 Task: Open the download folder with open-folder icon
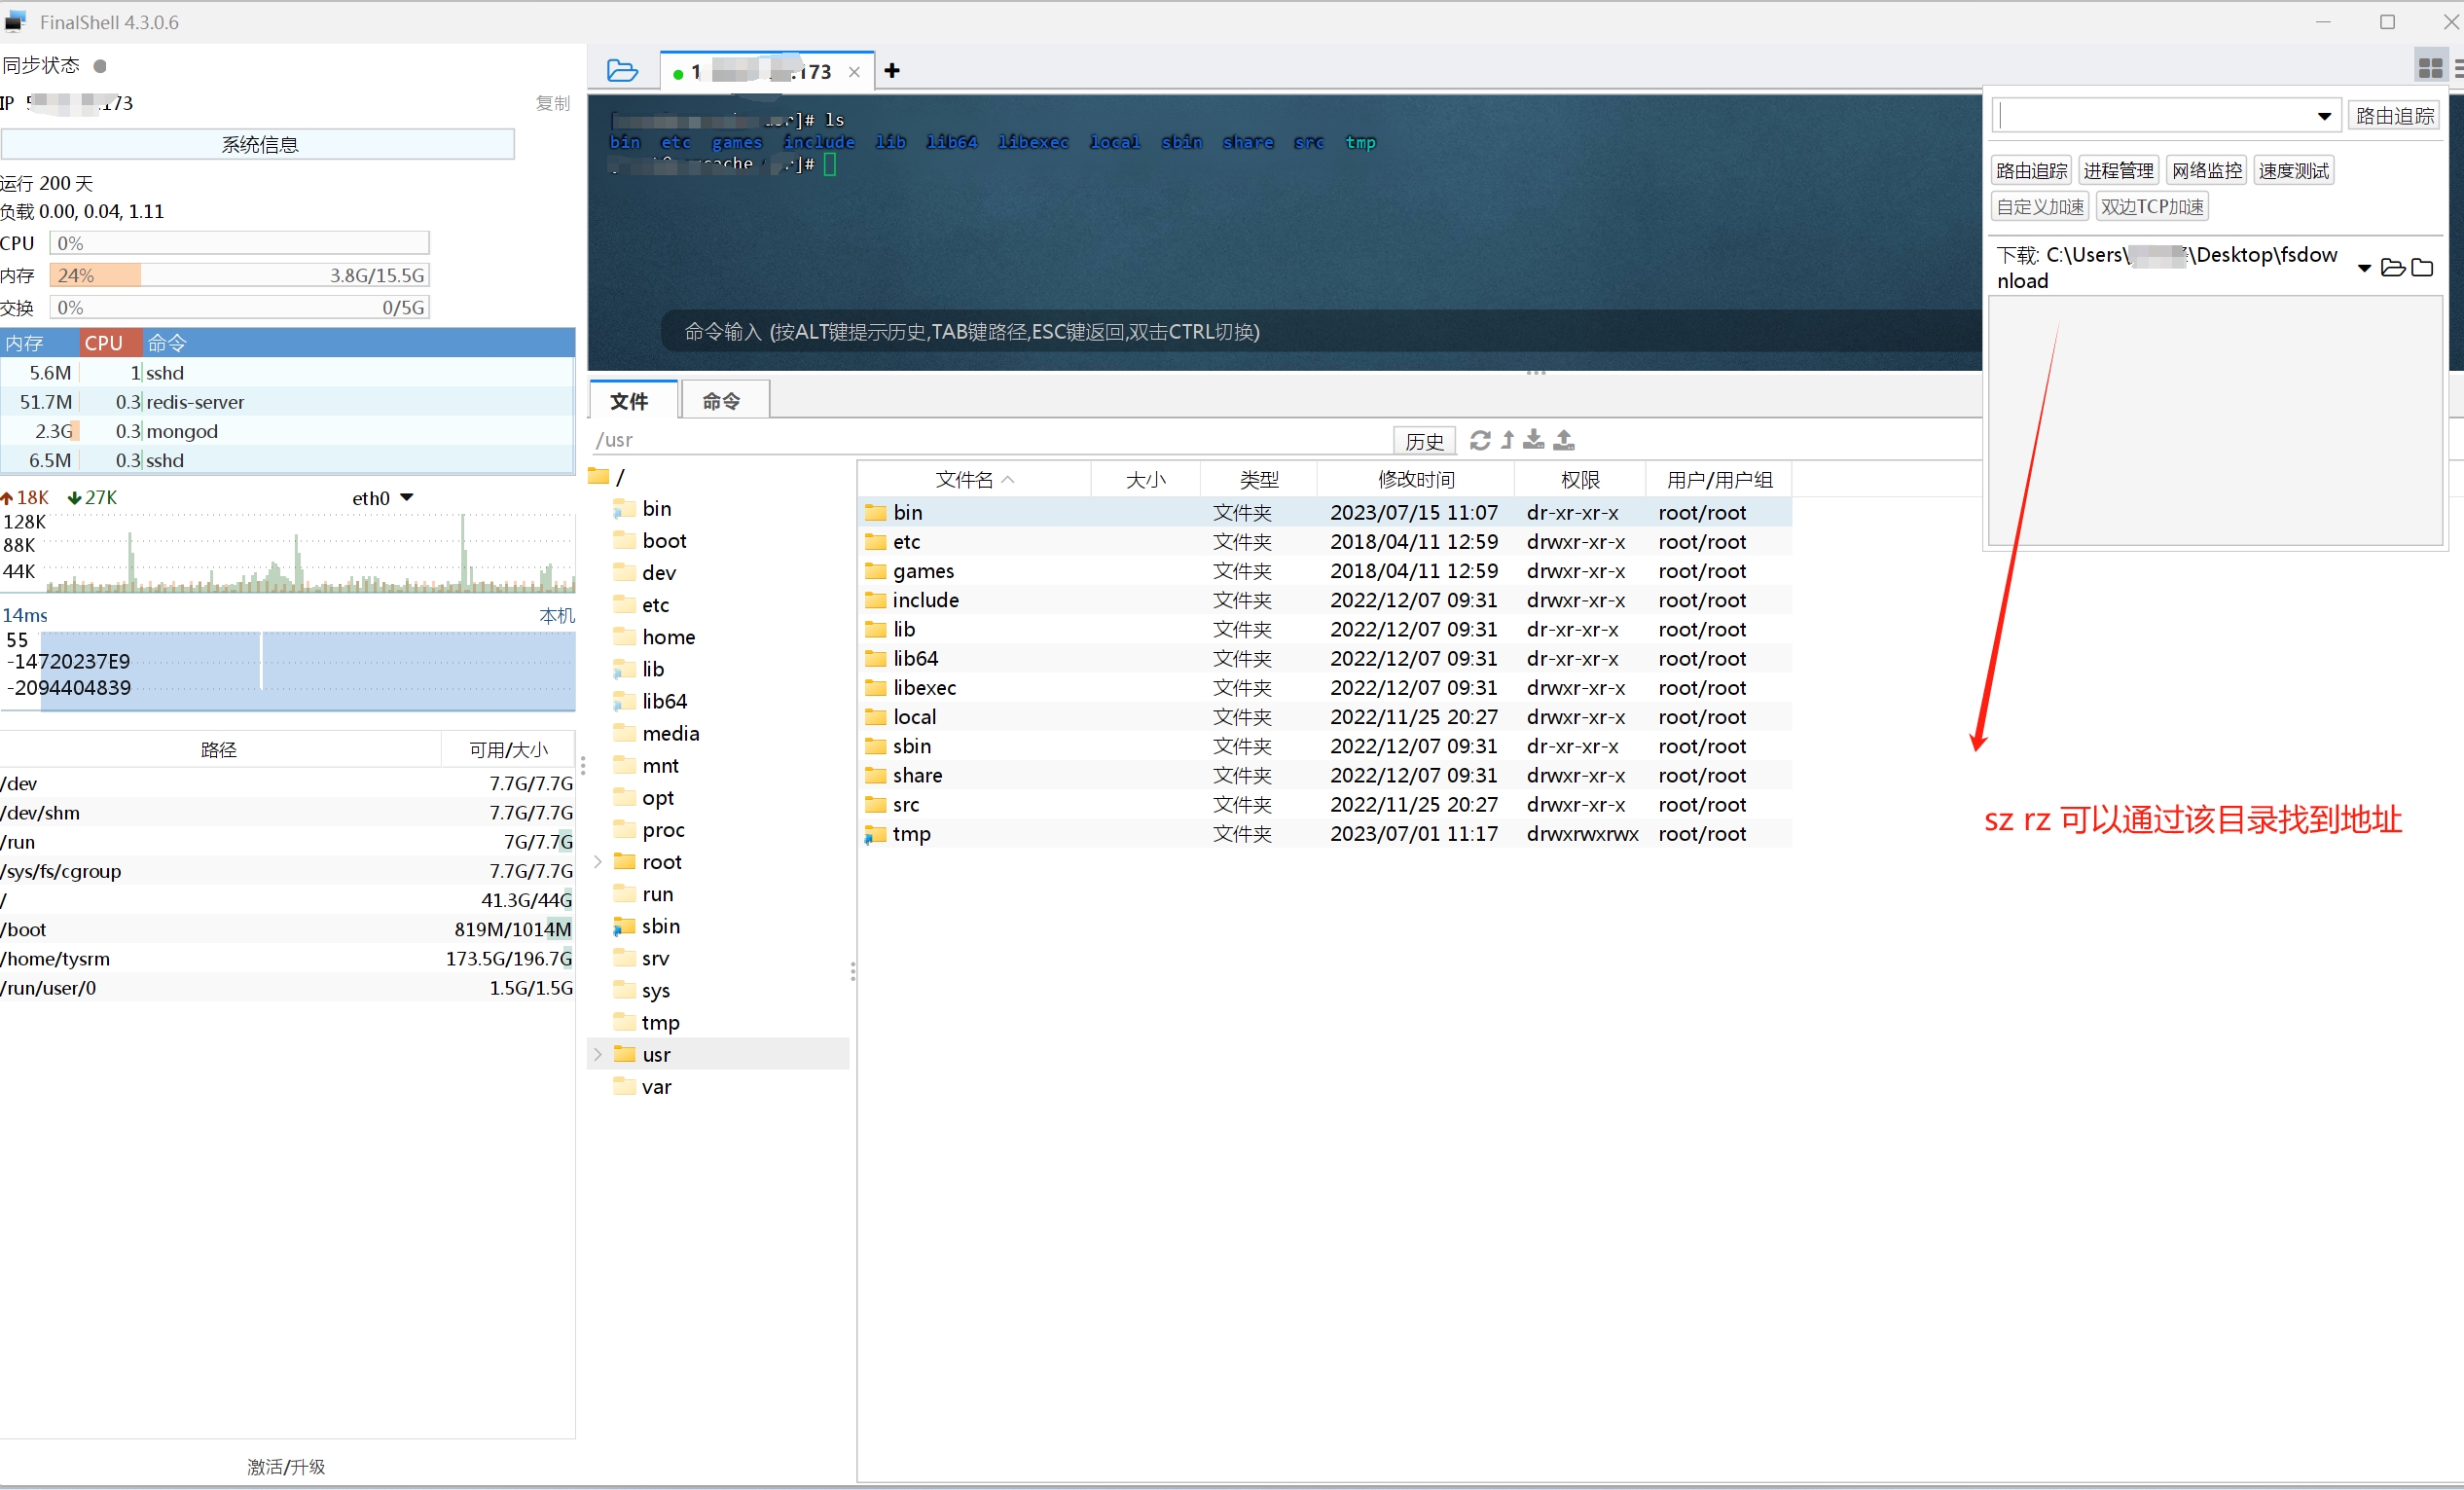pyautogui.click(x=2392, y=267)
